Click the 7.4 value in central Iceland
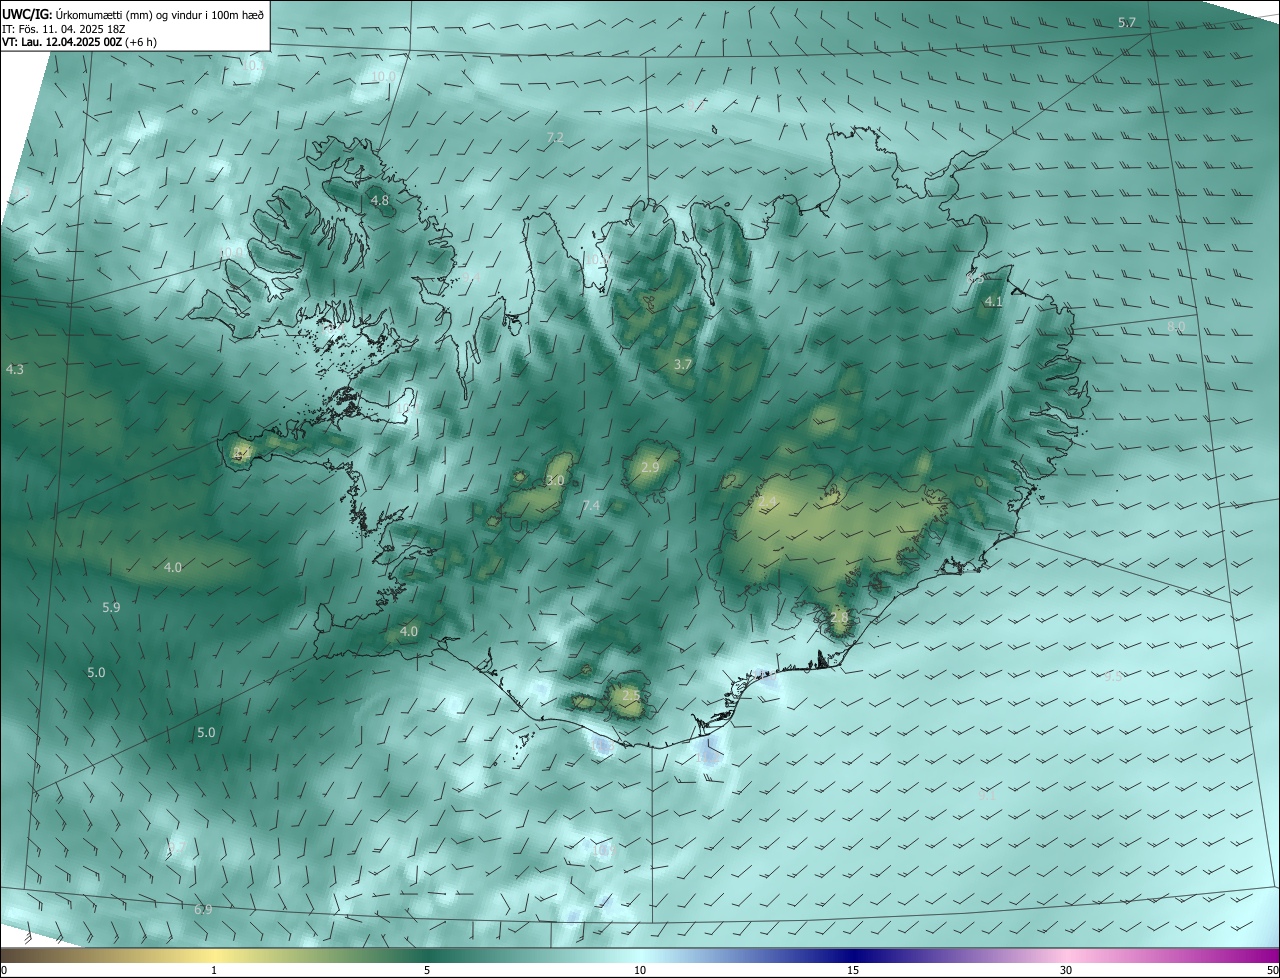Screen dimensions: 1280x978 [591, 506]
